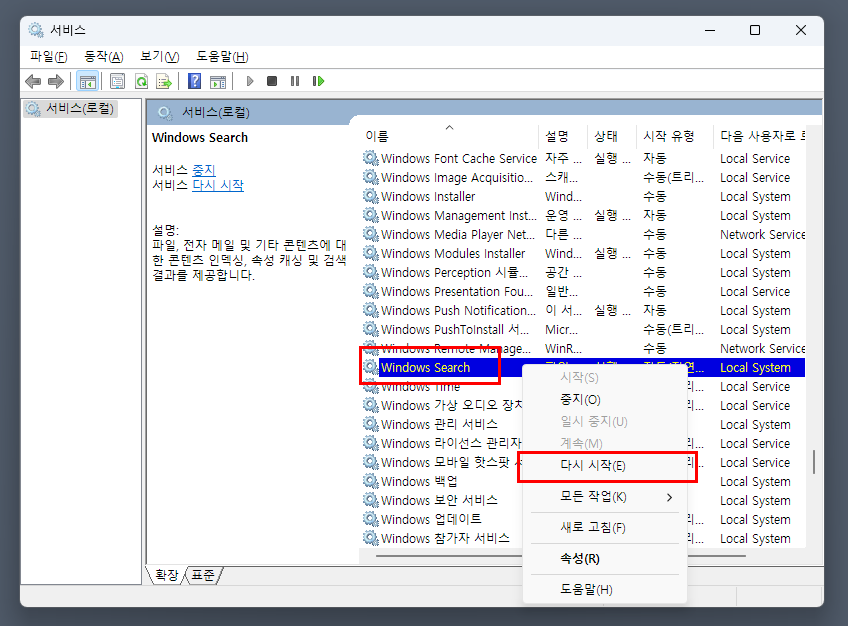The height and width of the screenshot is (626, 848).
Task: Toggle the action pane toolbar icon
Action: pyautogui.click(x=218, y=82)
